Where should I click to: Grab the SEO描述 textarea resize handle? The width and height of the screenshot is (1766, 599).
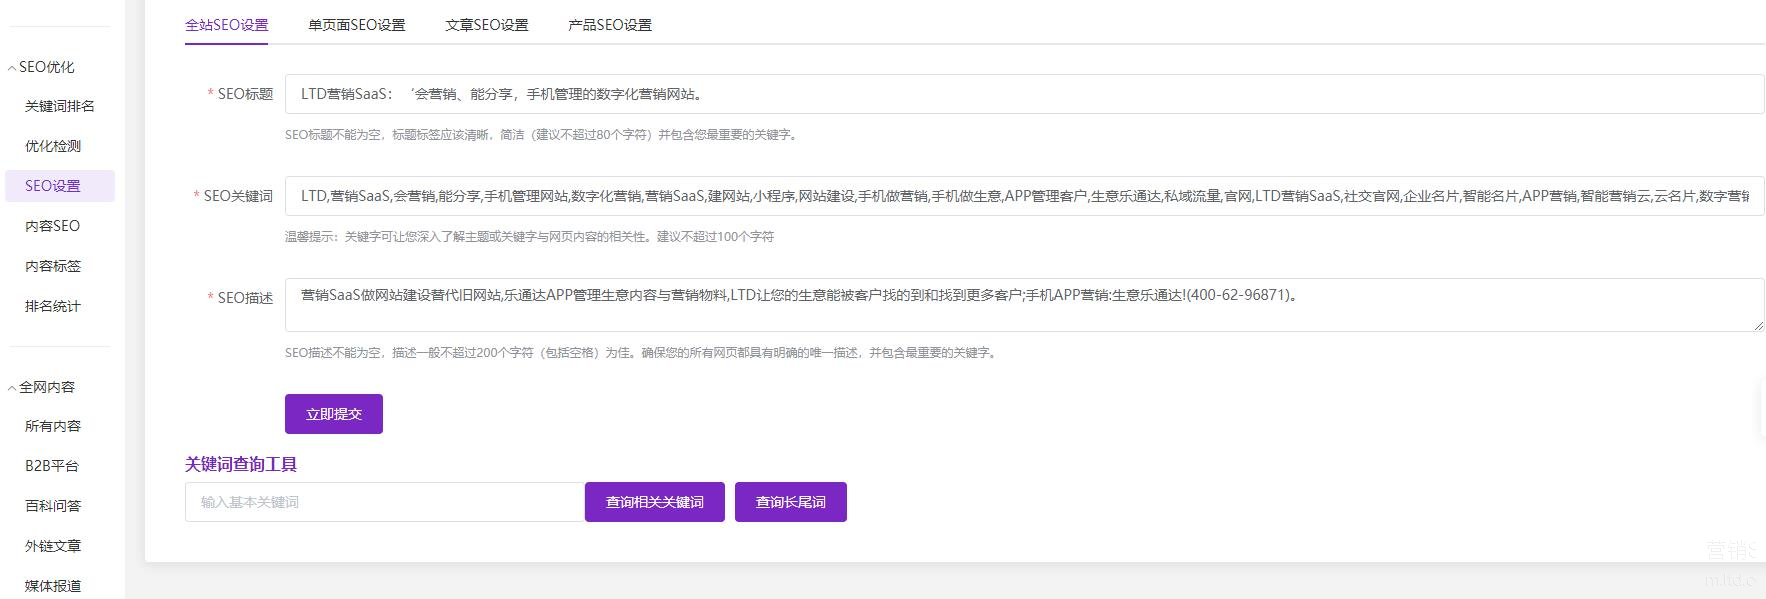coord(1758,325)
